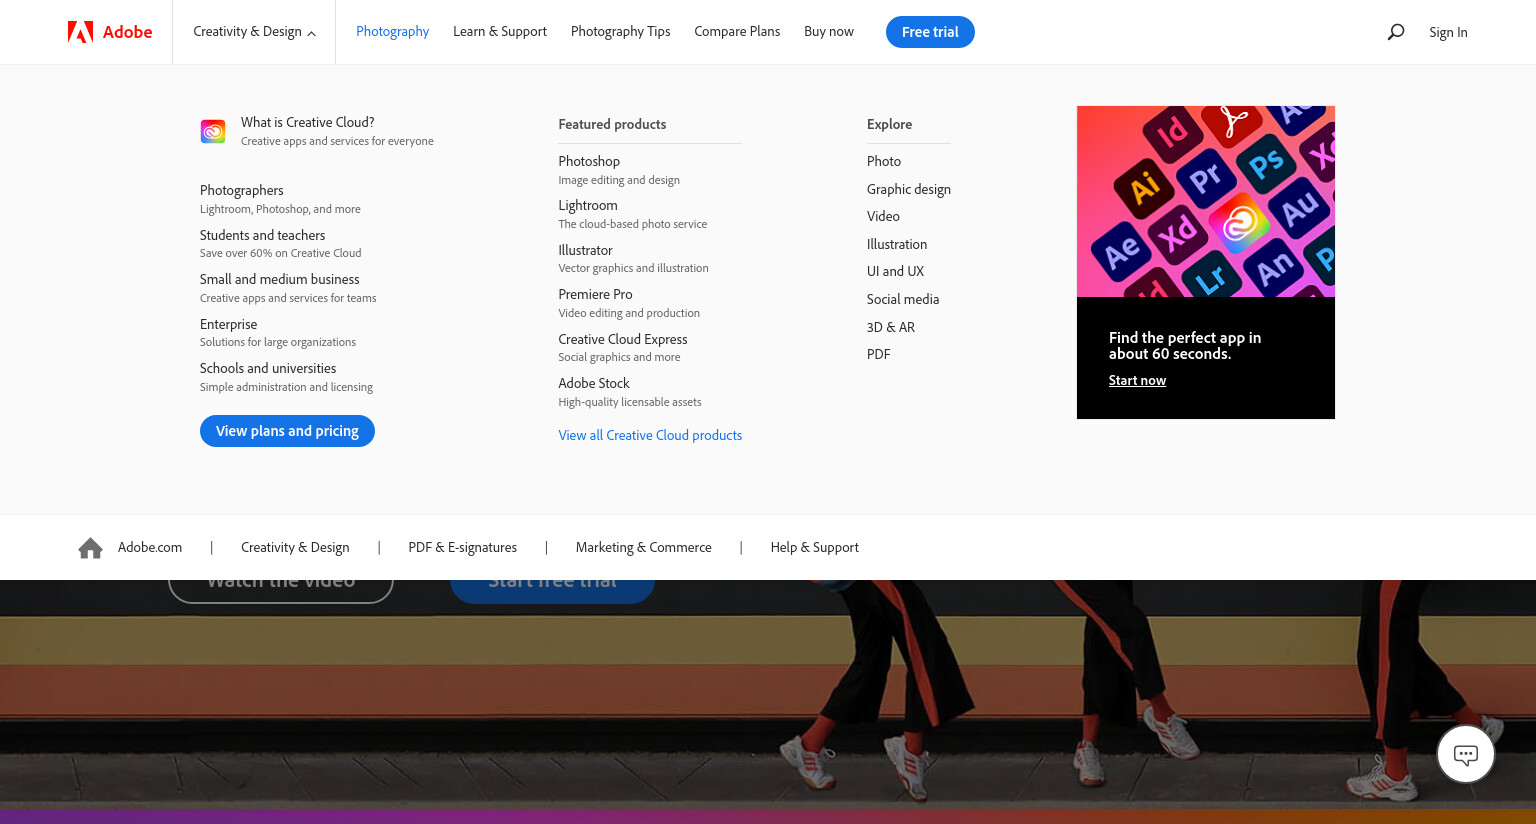Go to Adobe.com in the footer
Viewport: 1536px width, 824px height.
(150, 547)
